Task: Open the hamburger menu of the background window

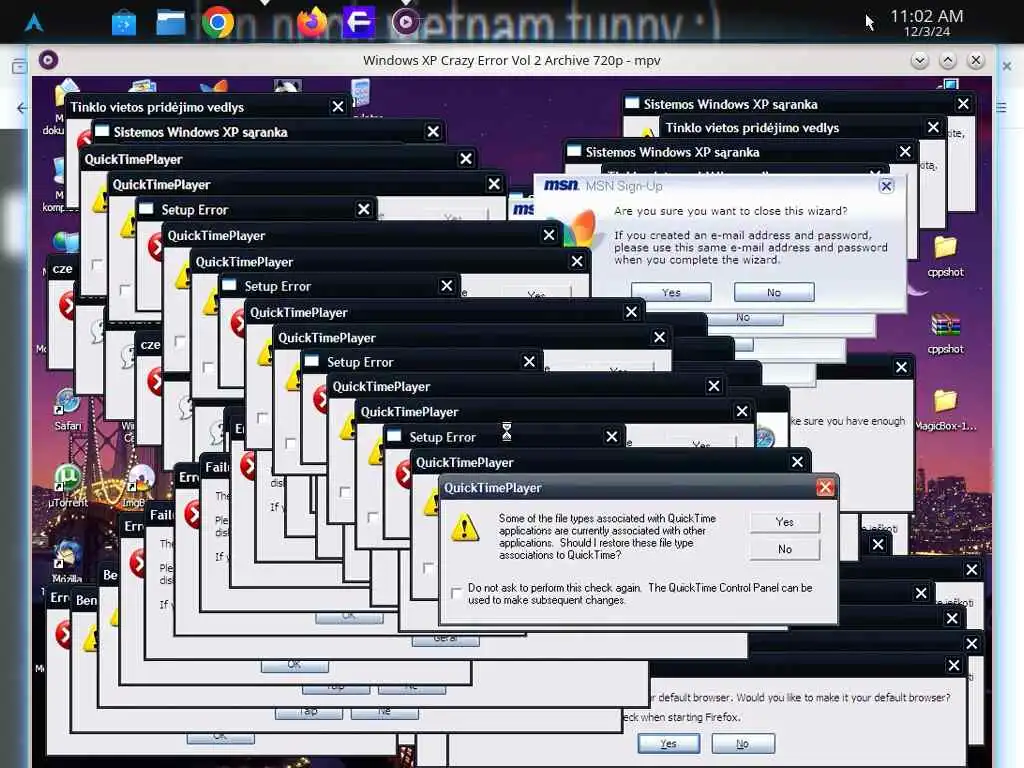Action: click(1001, 108)
